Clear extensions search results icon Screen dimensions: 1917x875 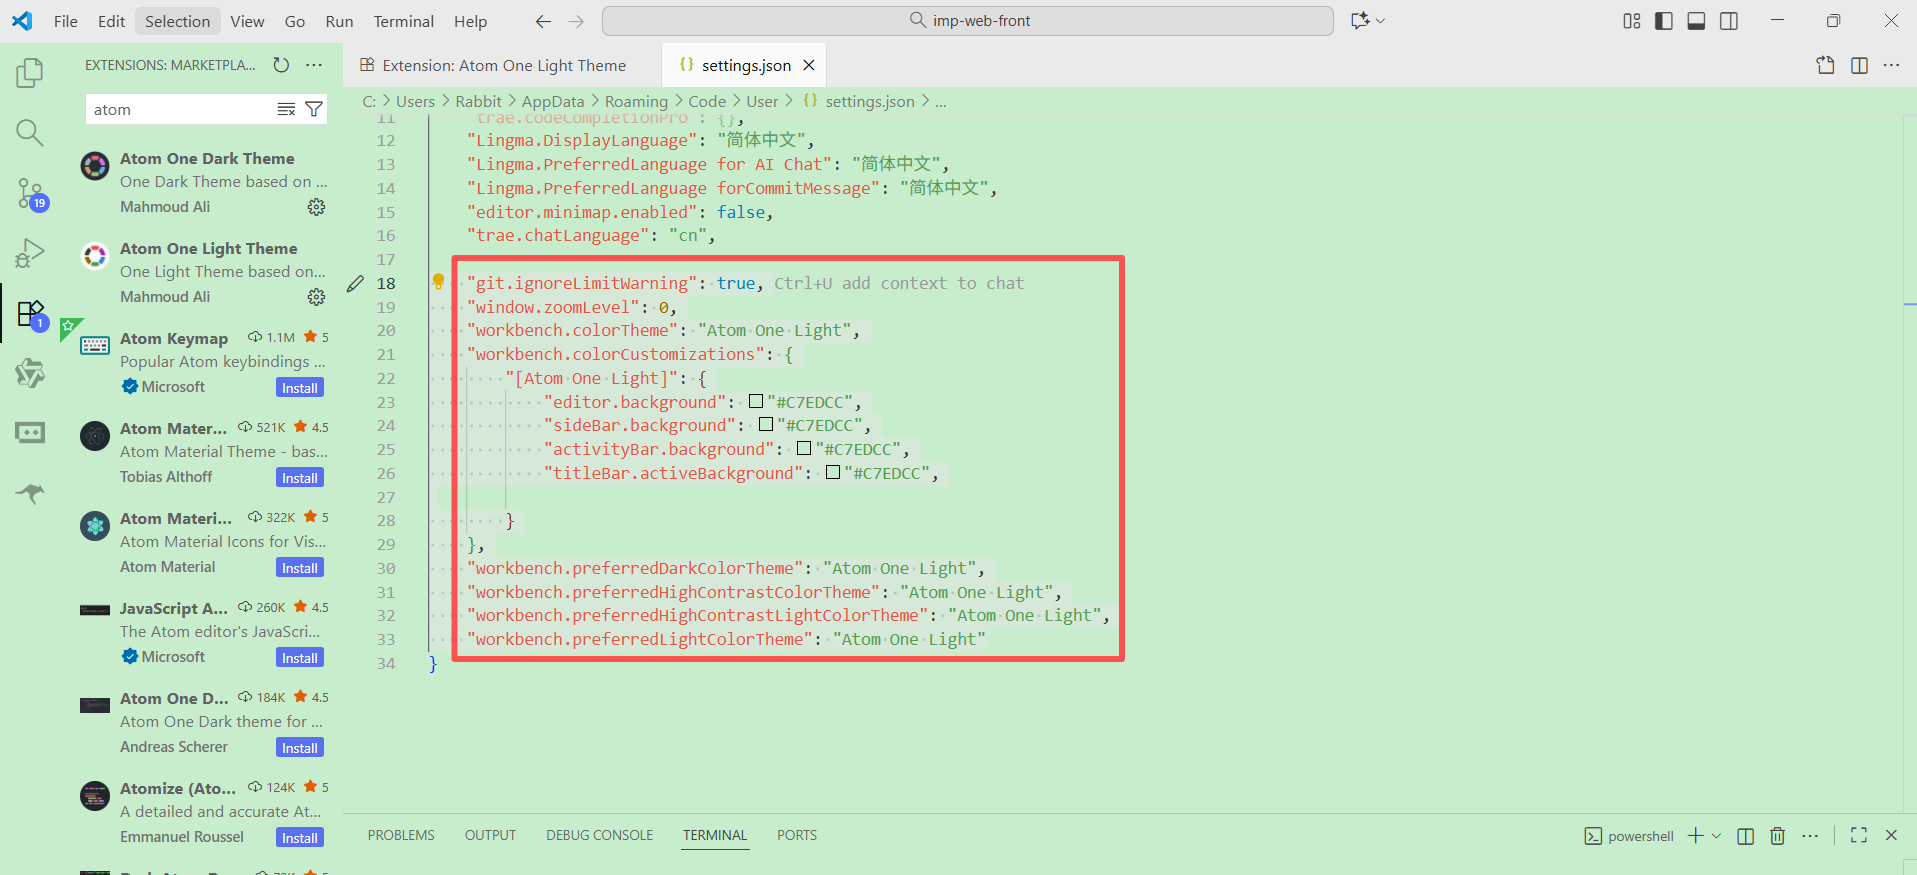click(286, 109)
